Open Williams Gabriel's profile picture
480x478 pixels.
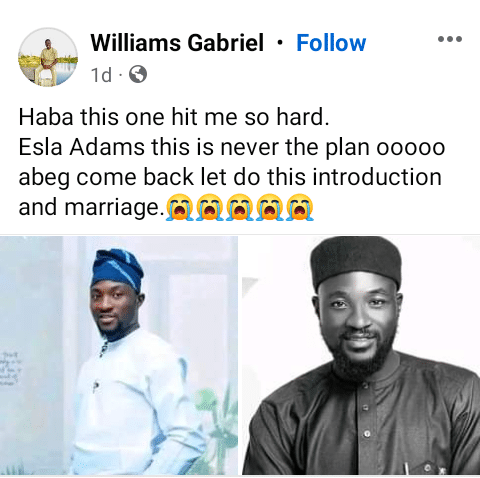click(48, 57)
